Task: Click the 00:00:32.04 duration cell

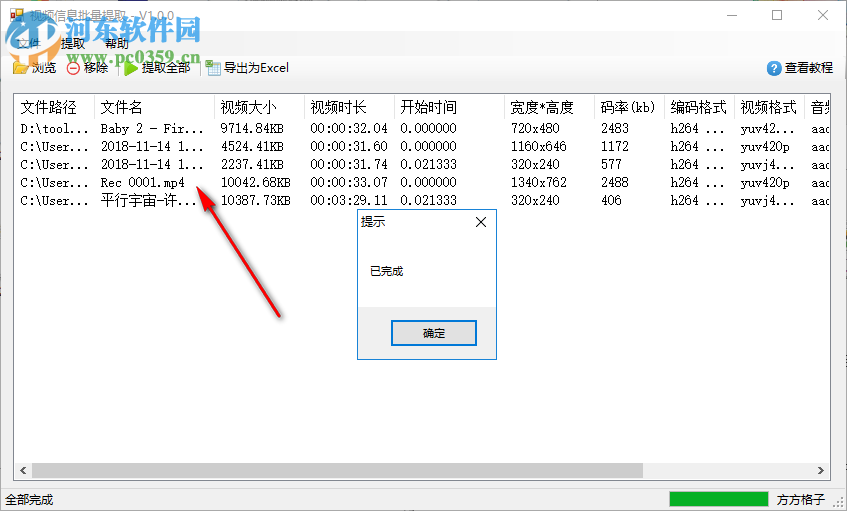Action: 349,129
